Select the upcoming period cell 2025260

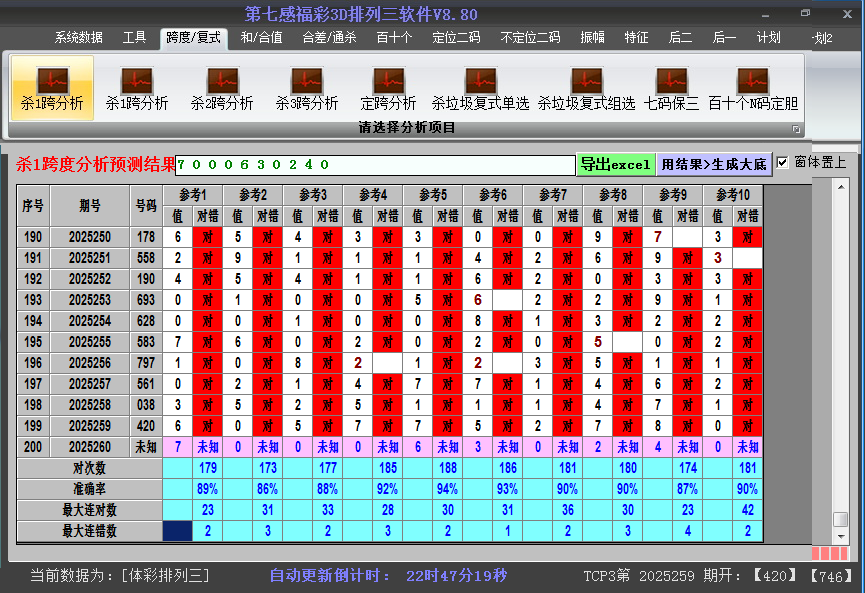click(x=90, y=447)
